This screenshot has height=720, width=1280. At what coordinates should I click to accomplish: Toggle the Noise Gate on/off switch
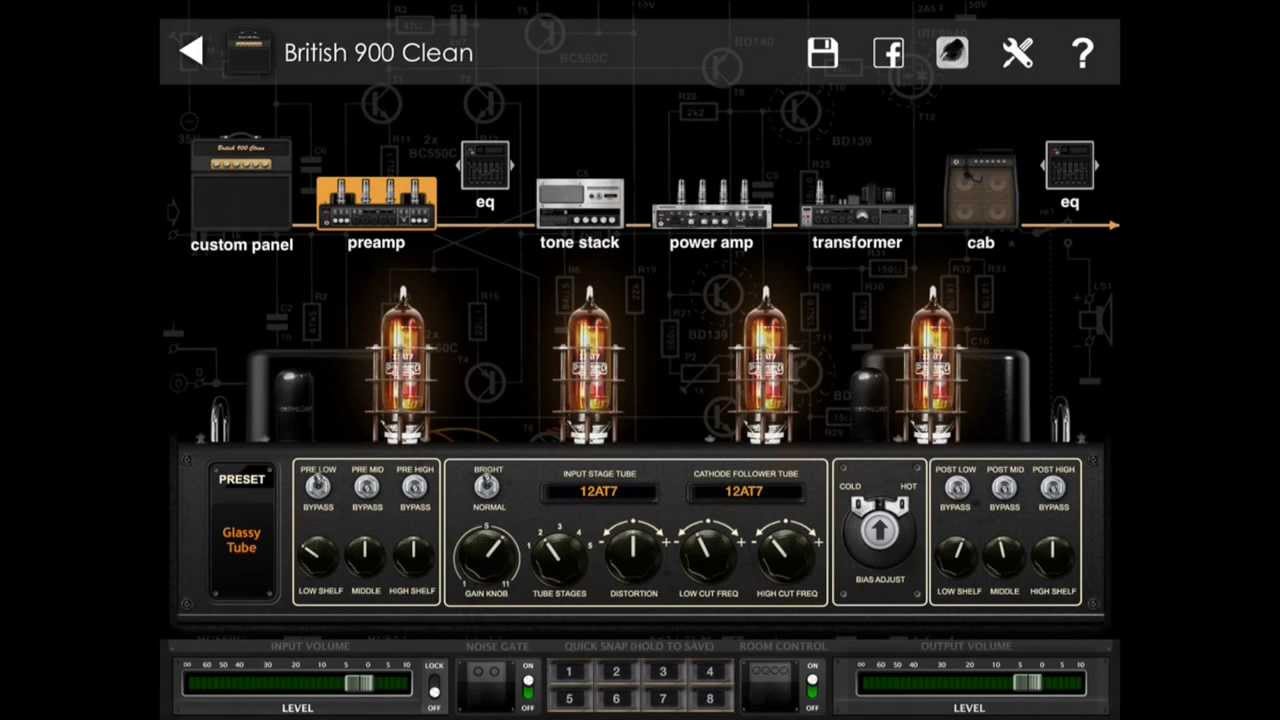(528, 686)
